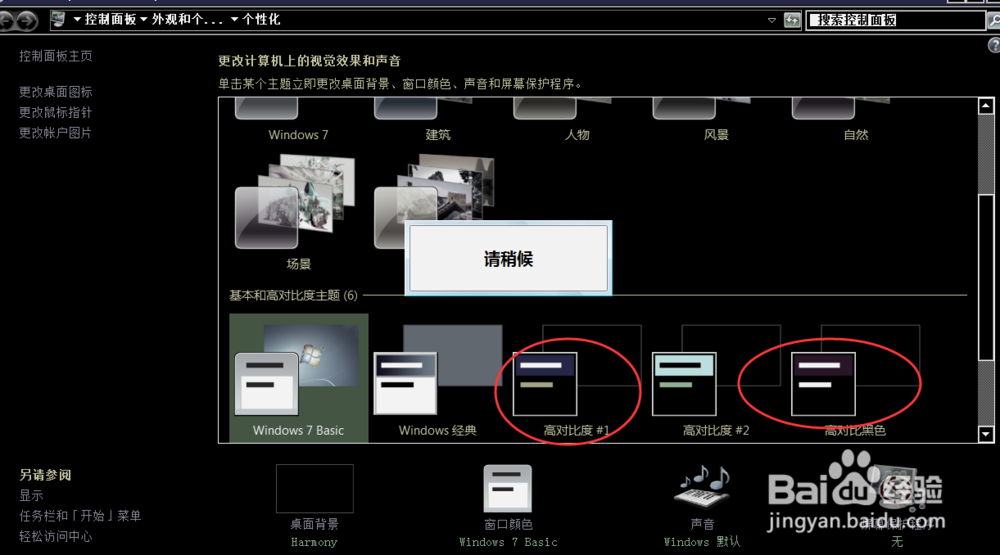Choose the 建筑 theme
The width and height of the screenshot is (1000, 555).
coord(438,121)
